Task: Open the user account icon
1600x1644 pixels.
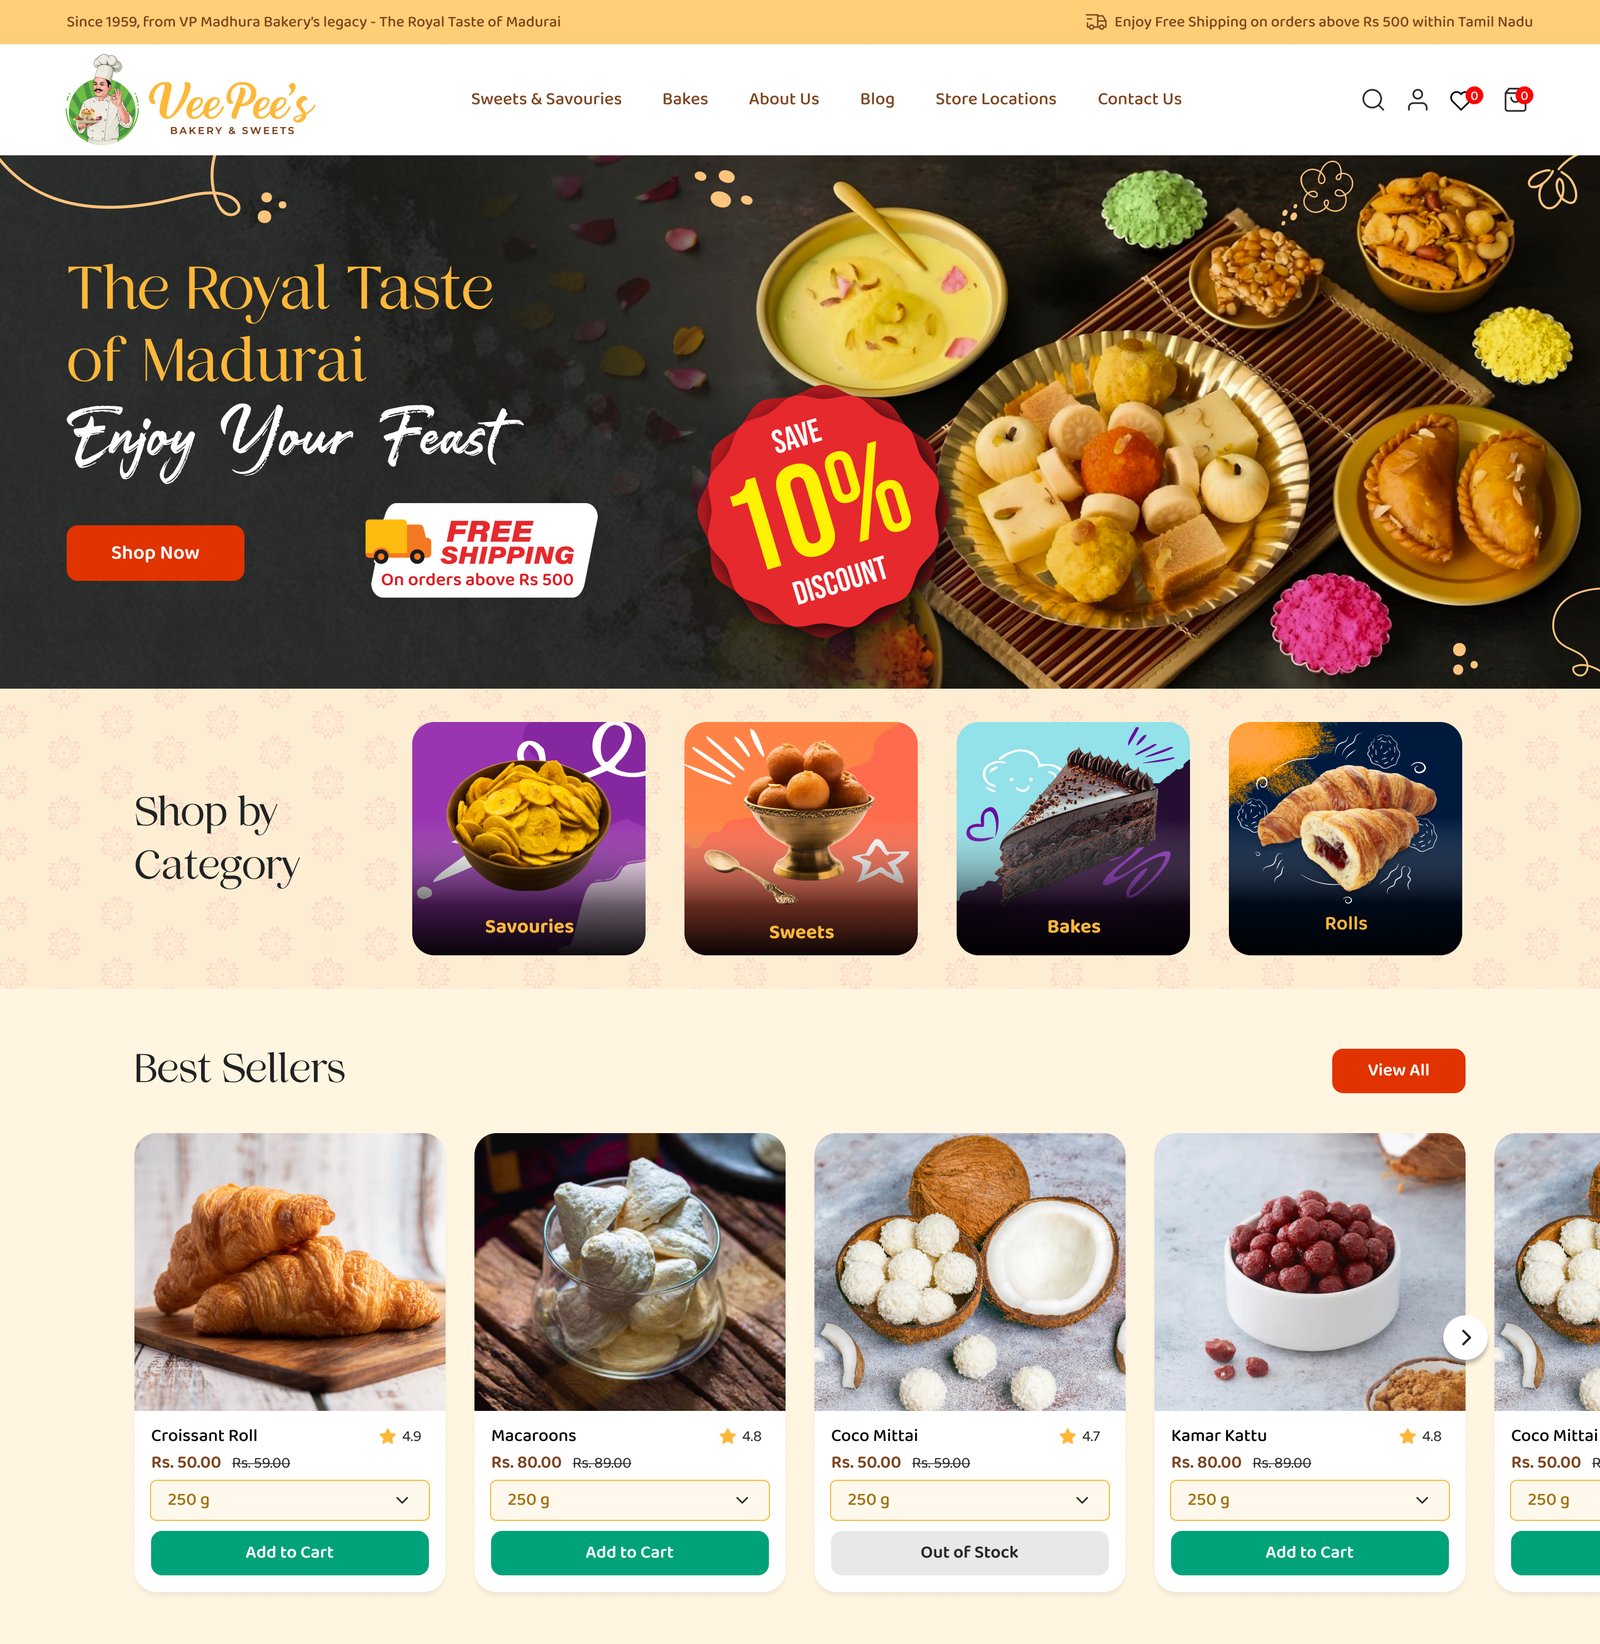Action: click(1417, 99)
